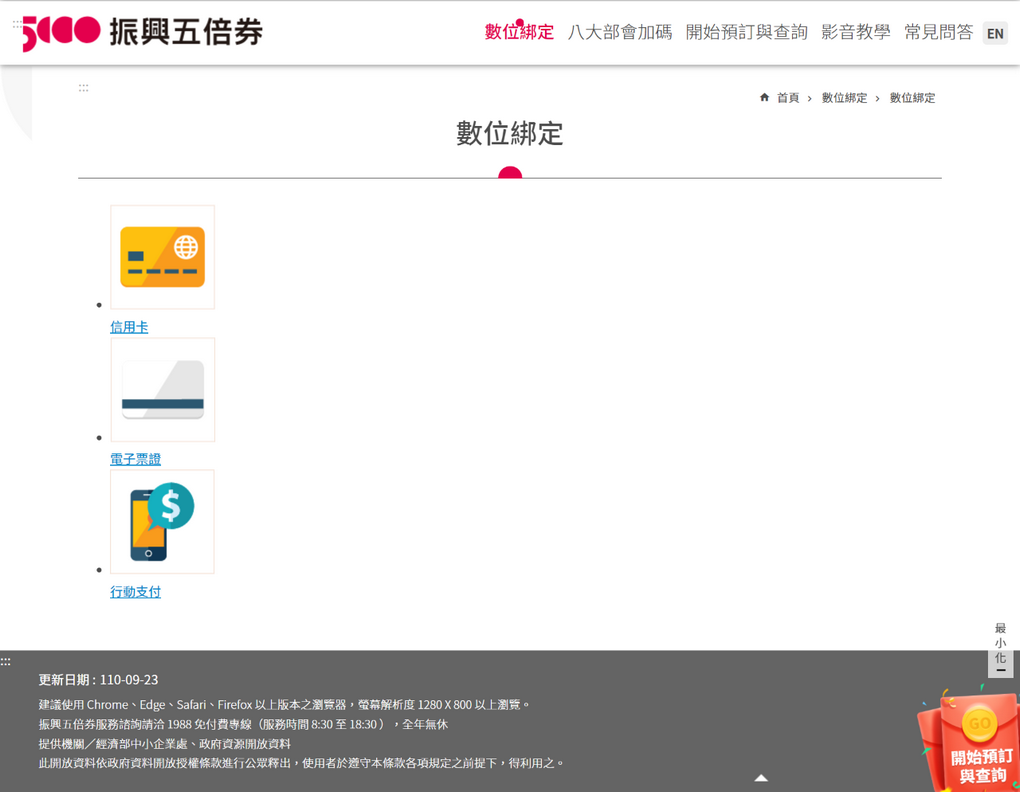Follow the 信用卡 link
This screenshot has height=792, width=1020.
point(129,327)
